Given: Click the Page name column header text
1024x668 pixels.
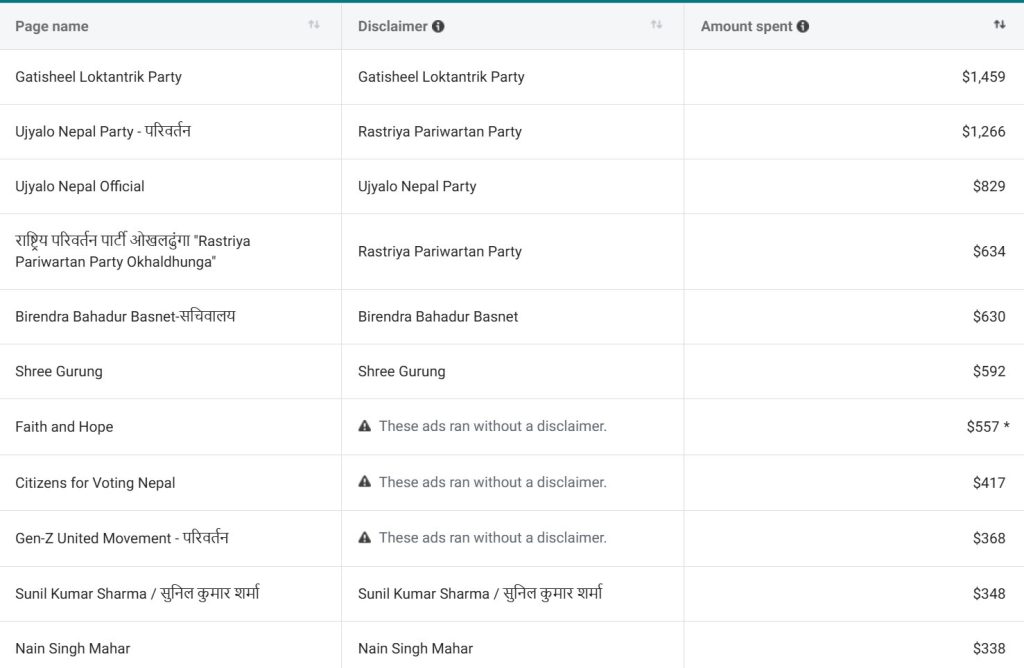Looking at the screenshot, I should tap(52, 27).
